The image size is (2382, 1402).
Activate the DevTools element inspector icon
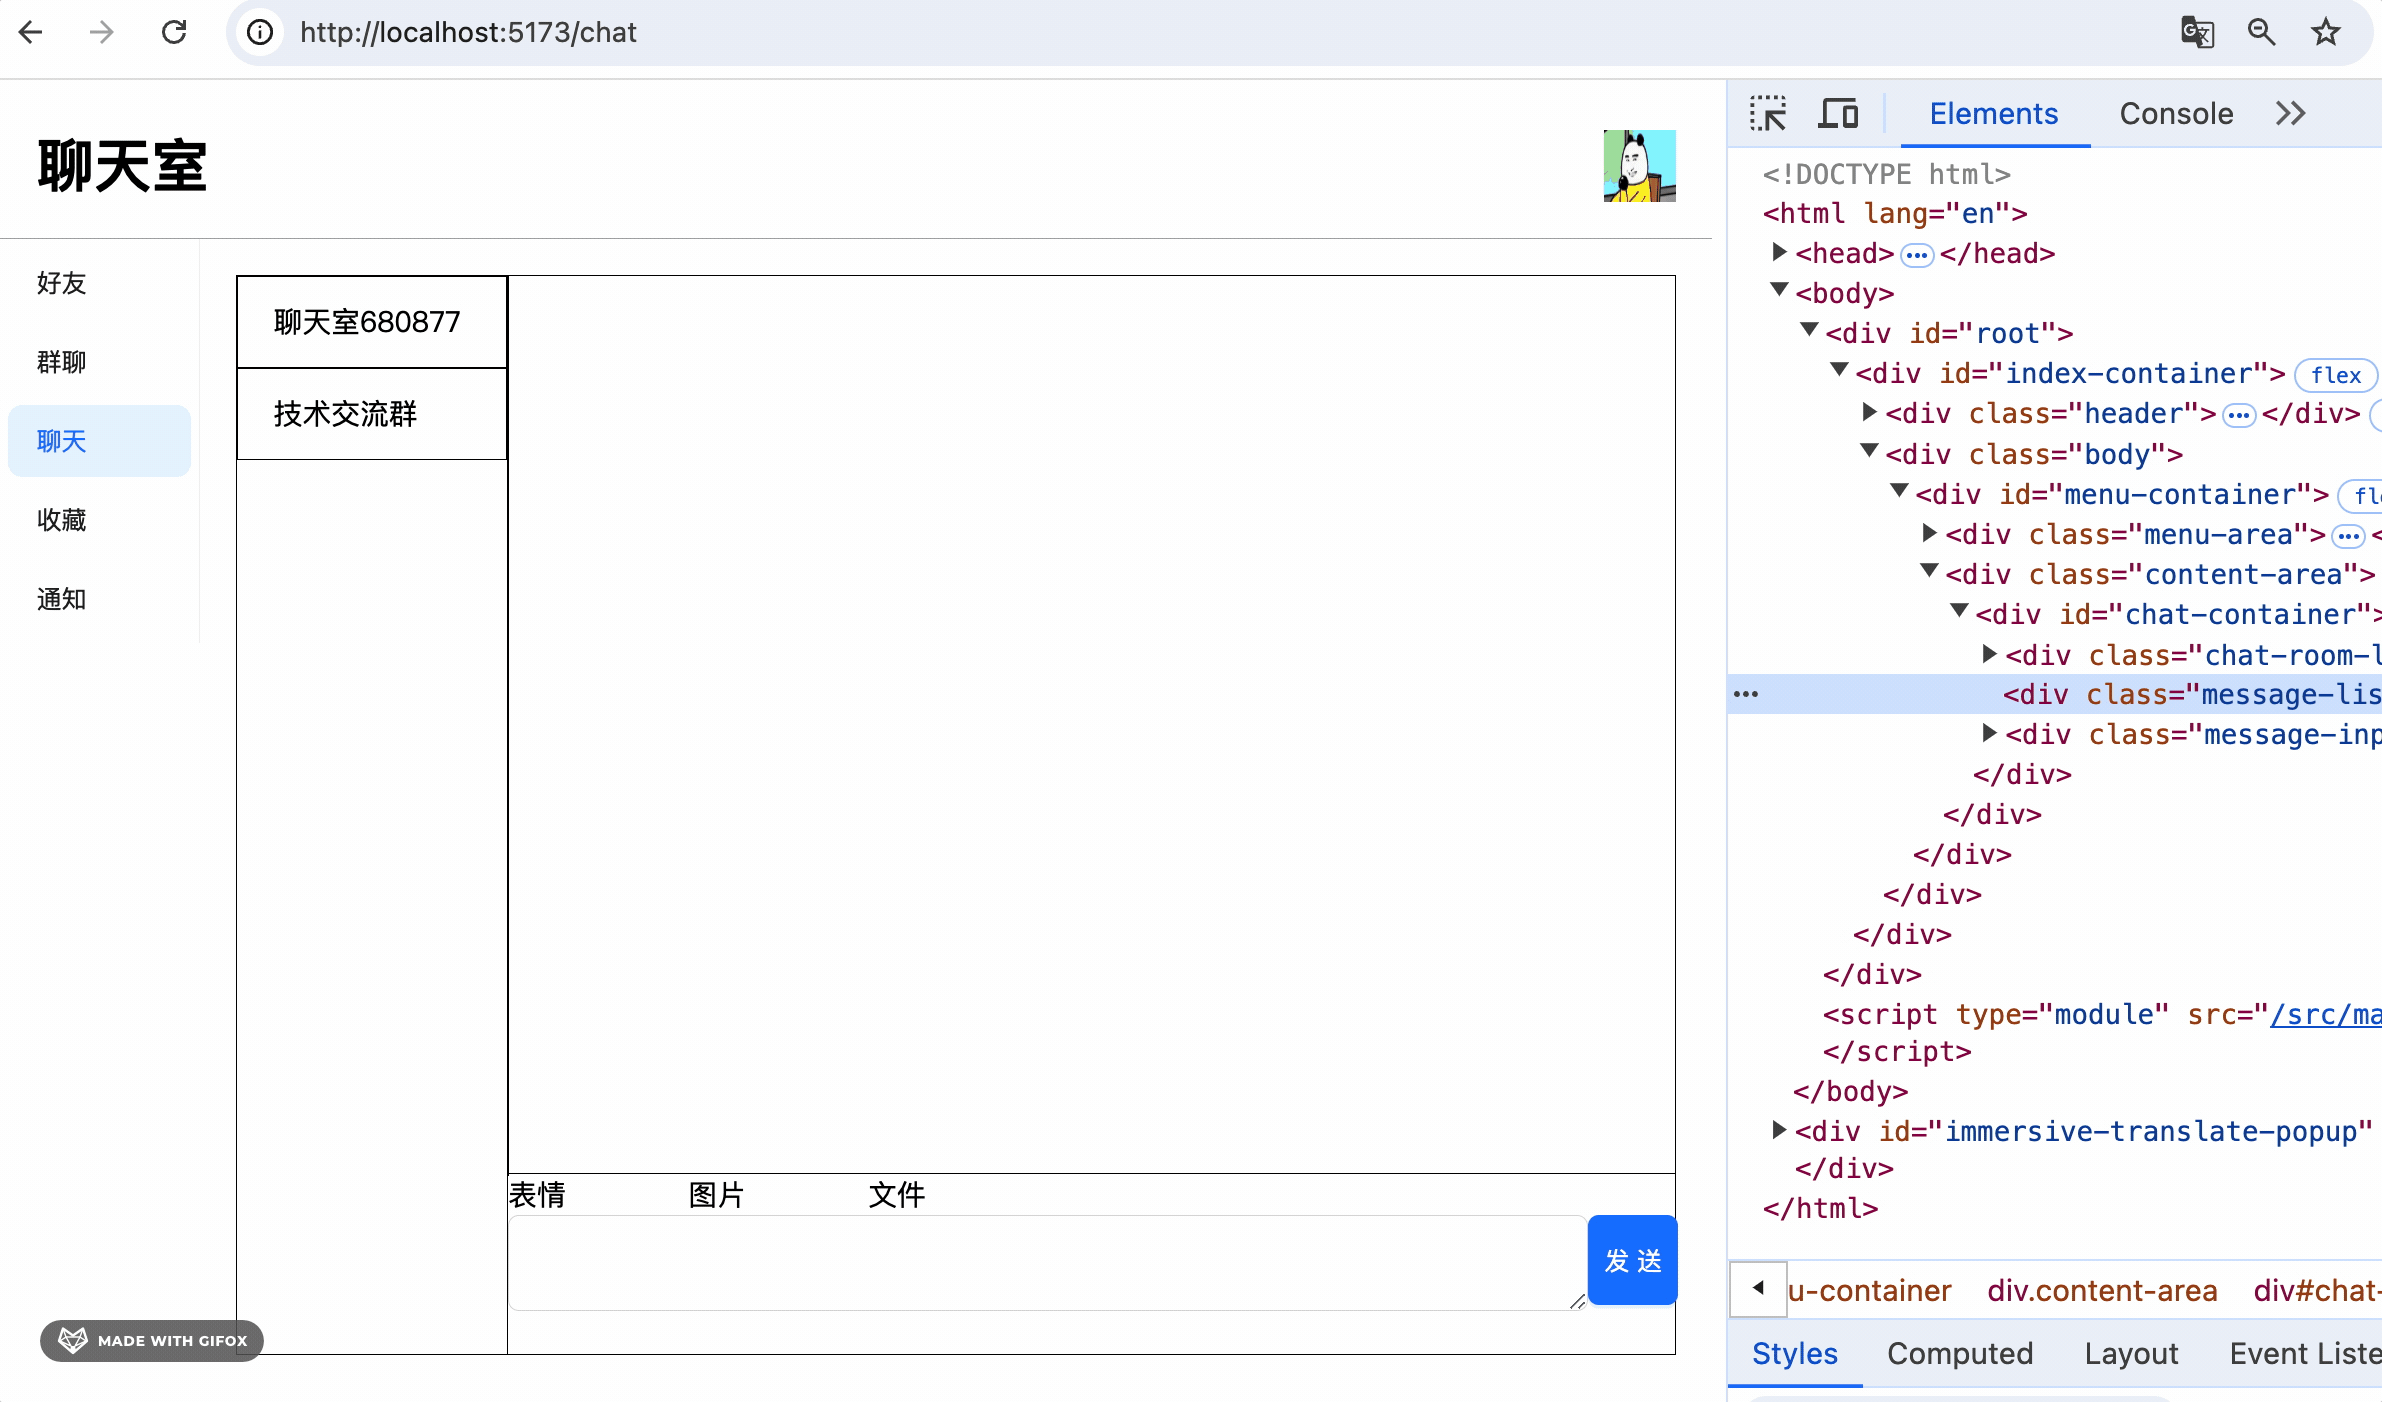pos(1768,113)
